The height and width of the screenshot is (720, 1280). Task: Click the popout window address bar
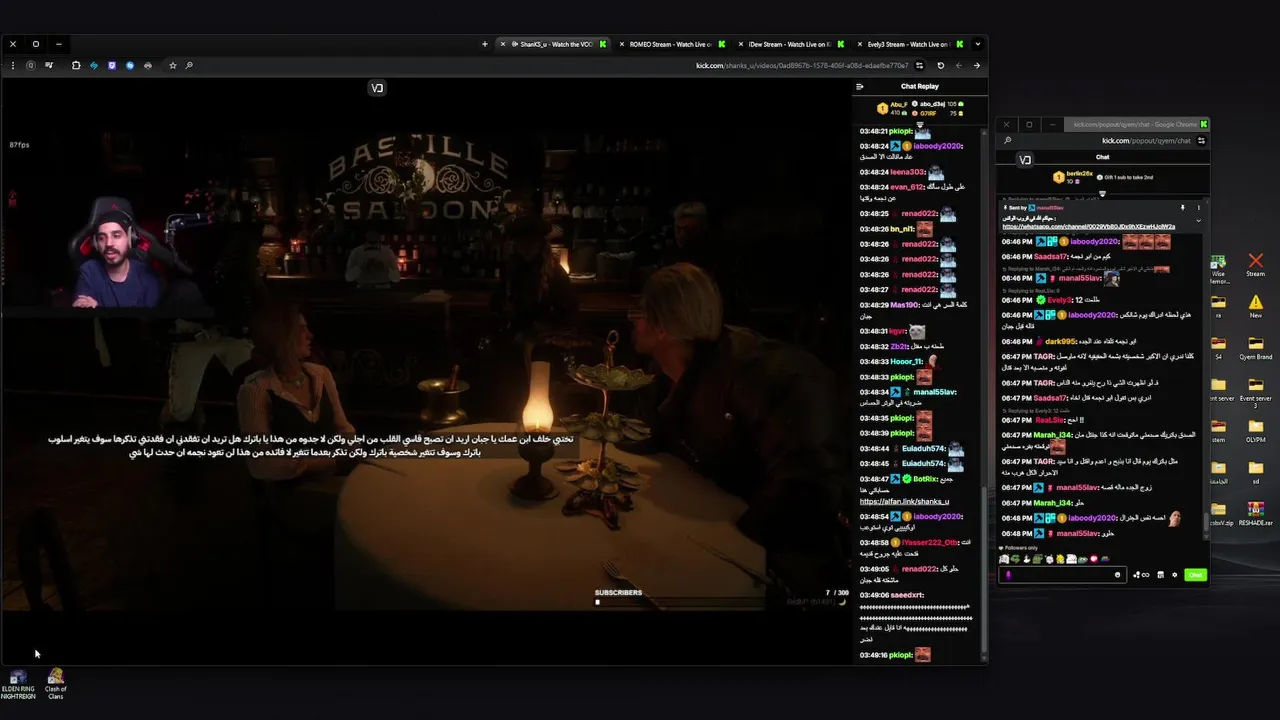[x=1147, y=141]
